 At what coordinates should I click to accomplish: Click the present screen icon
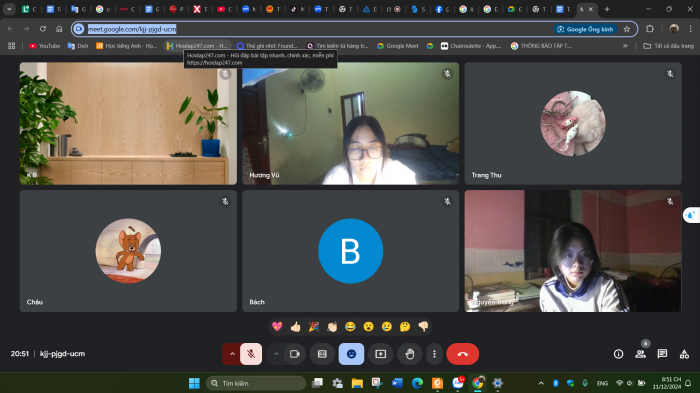(380, 354)
